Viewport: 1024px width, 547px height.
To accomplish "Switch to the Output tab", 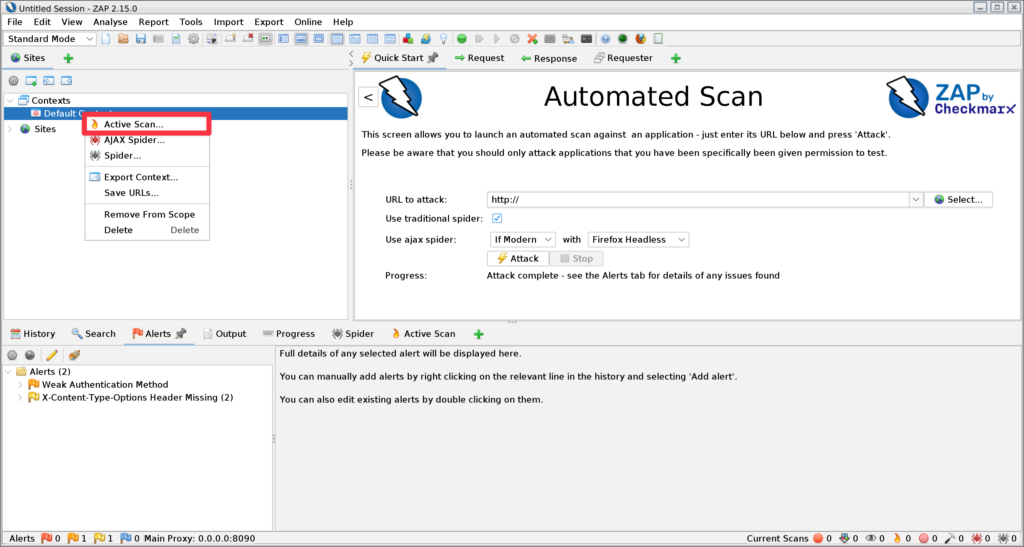I will coord(224,334).
